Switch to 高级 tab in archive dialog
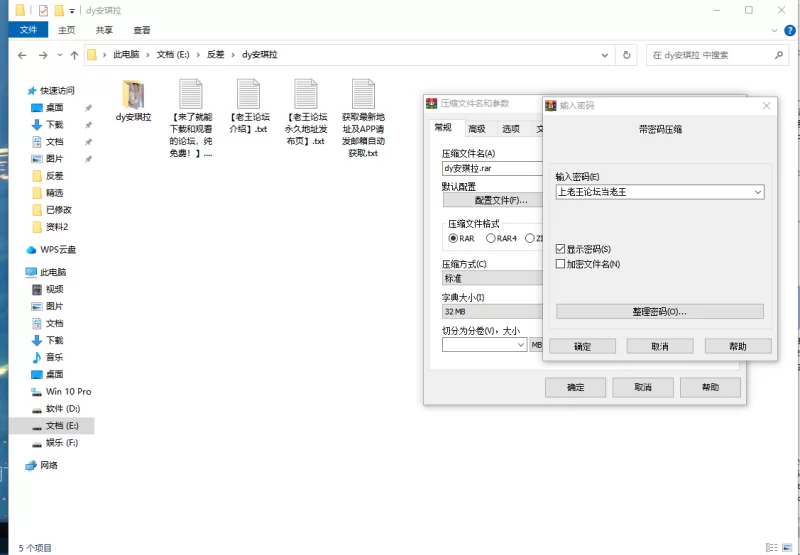Viewport: 800px width, 555px height. tap(477, 129)
